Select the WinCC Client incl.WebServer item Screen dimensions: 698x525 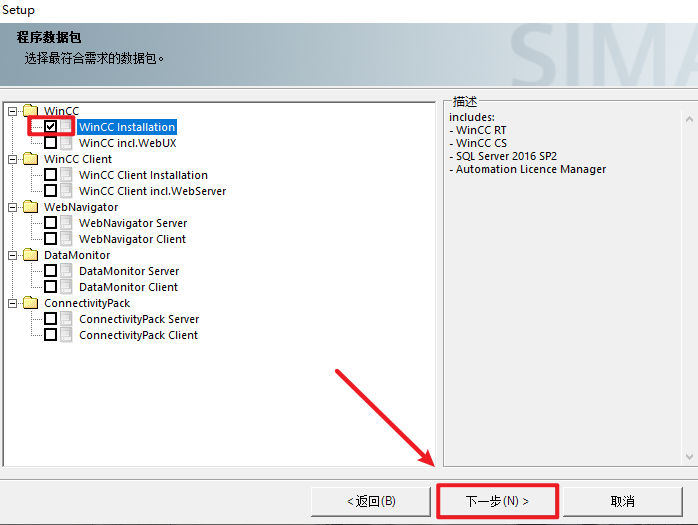(x=152, y=191)
